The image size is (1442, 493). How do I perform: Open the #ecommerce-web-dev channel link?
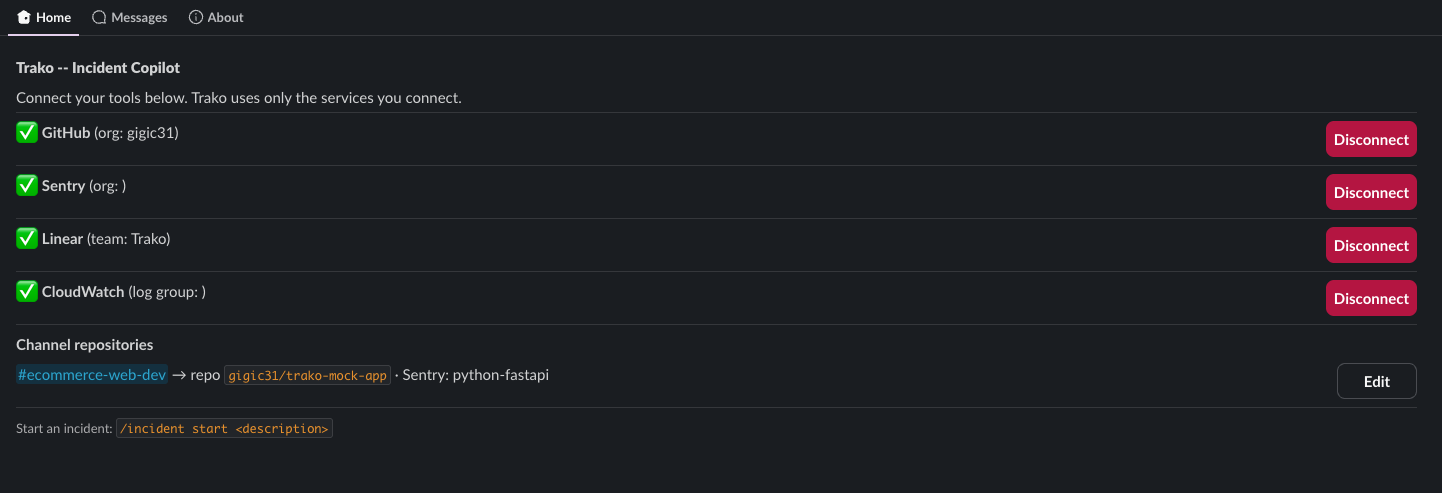pyautogui.click(x=91, y=375)
